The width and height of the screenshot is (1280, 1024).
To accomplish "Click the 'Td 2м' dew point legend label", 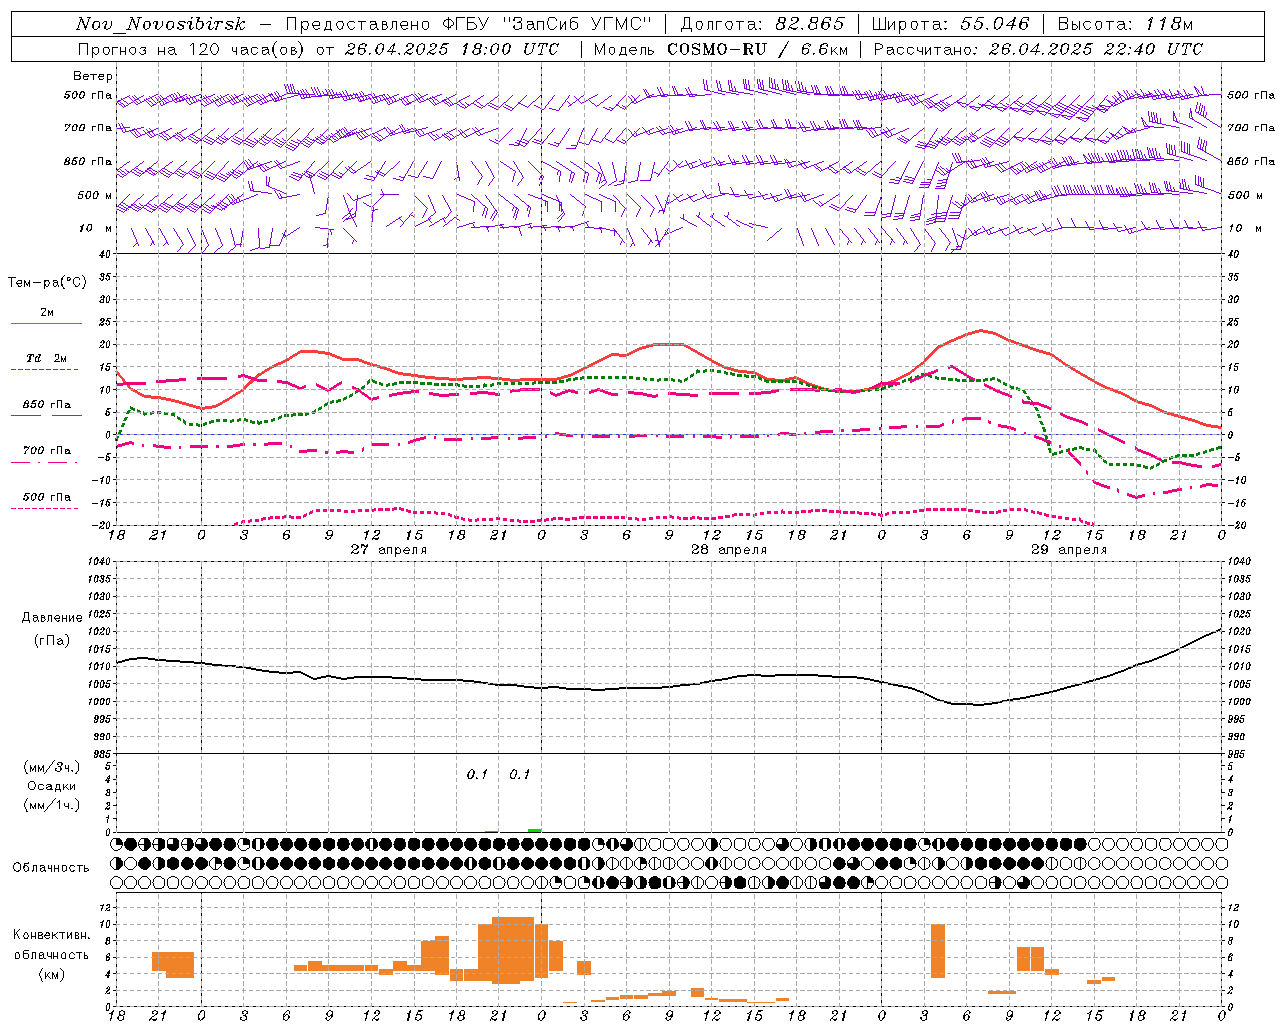I will click(x=46, y=358).
